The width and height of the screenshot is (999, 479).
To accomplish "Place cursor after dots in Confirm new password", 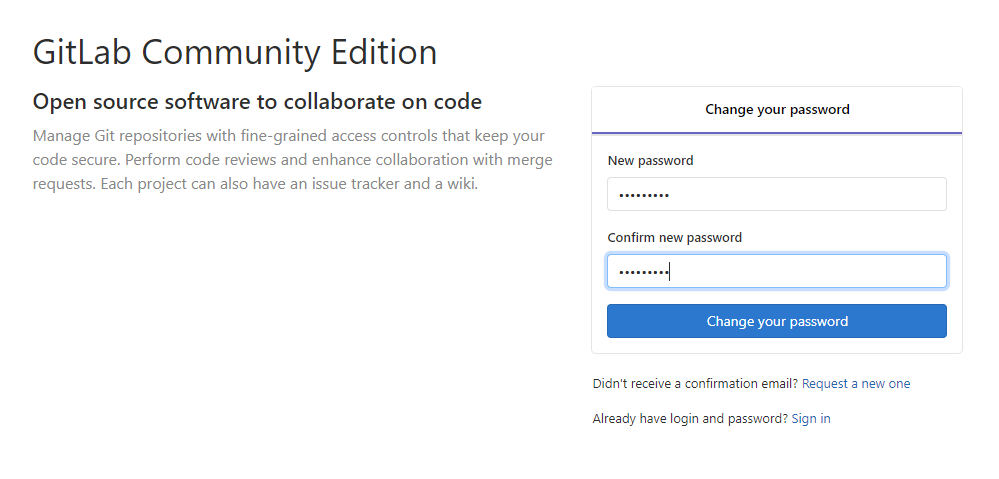I will pyautogui.click(x=670, y=271).
